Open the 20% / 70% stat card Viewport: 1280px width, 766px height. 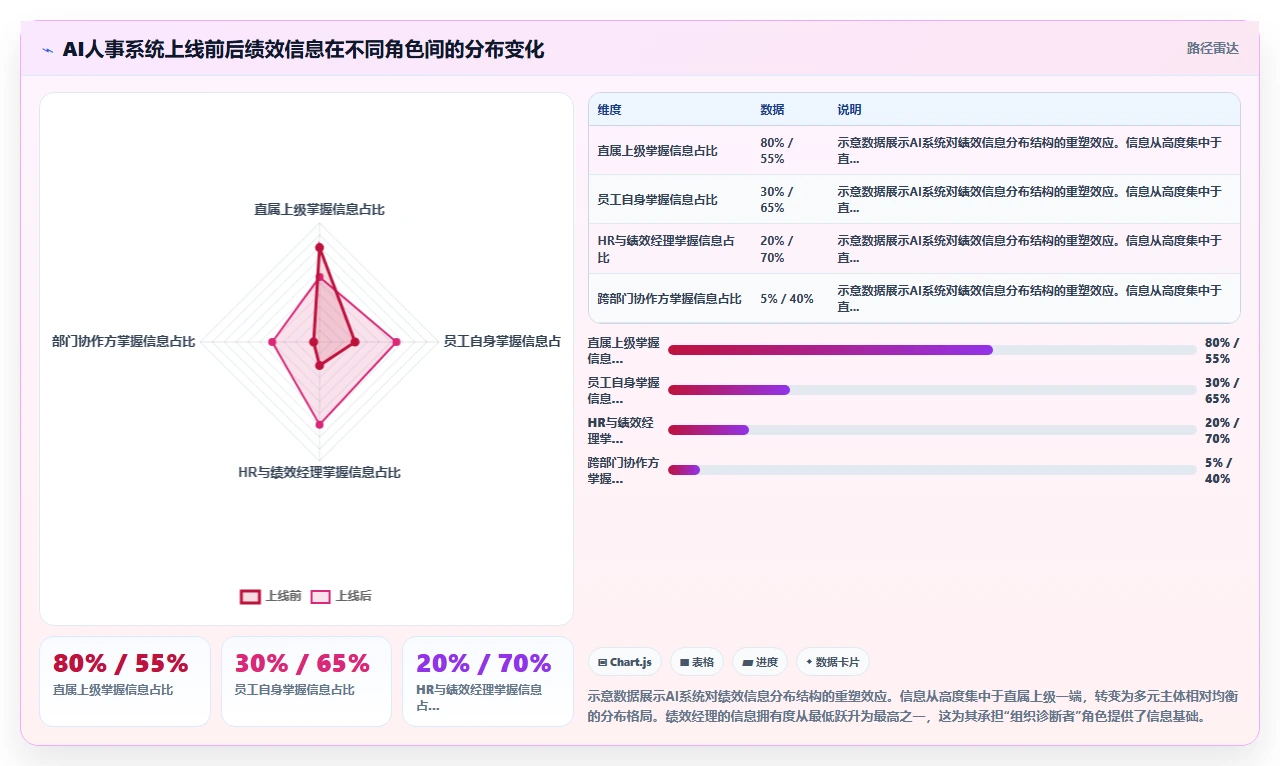(488, 681)
